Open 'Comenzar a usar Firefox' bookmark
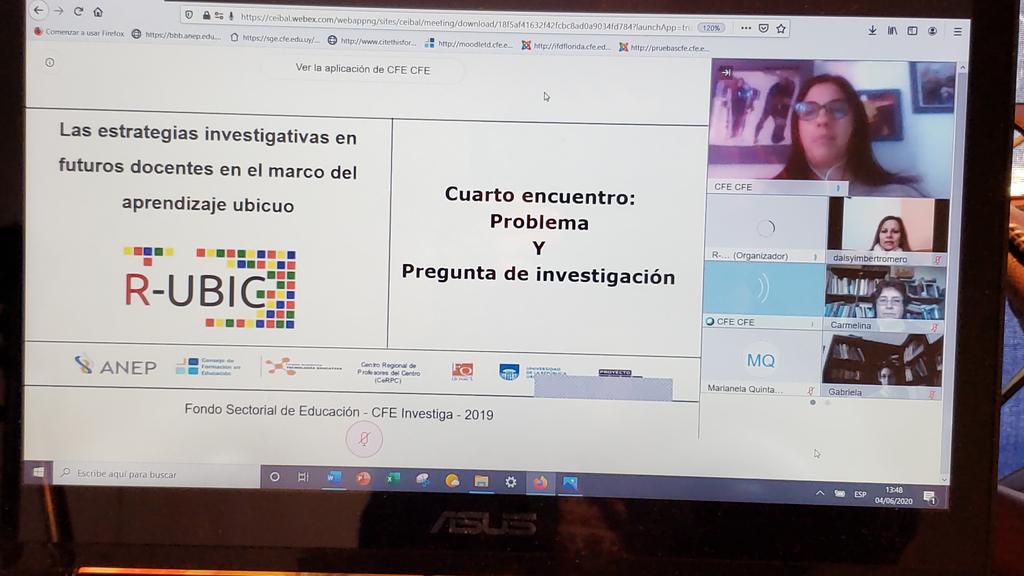Viewport: 1024px width, 576px height. pos(79,33)
